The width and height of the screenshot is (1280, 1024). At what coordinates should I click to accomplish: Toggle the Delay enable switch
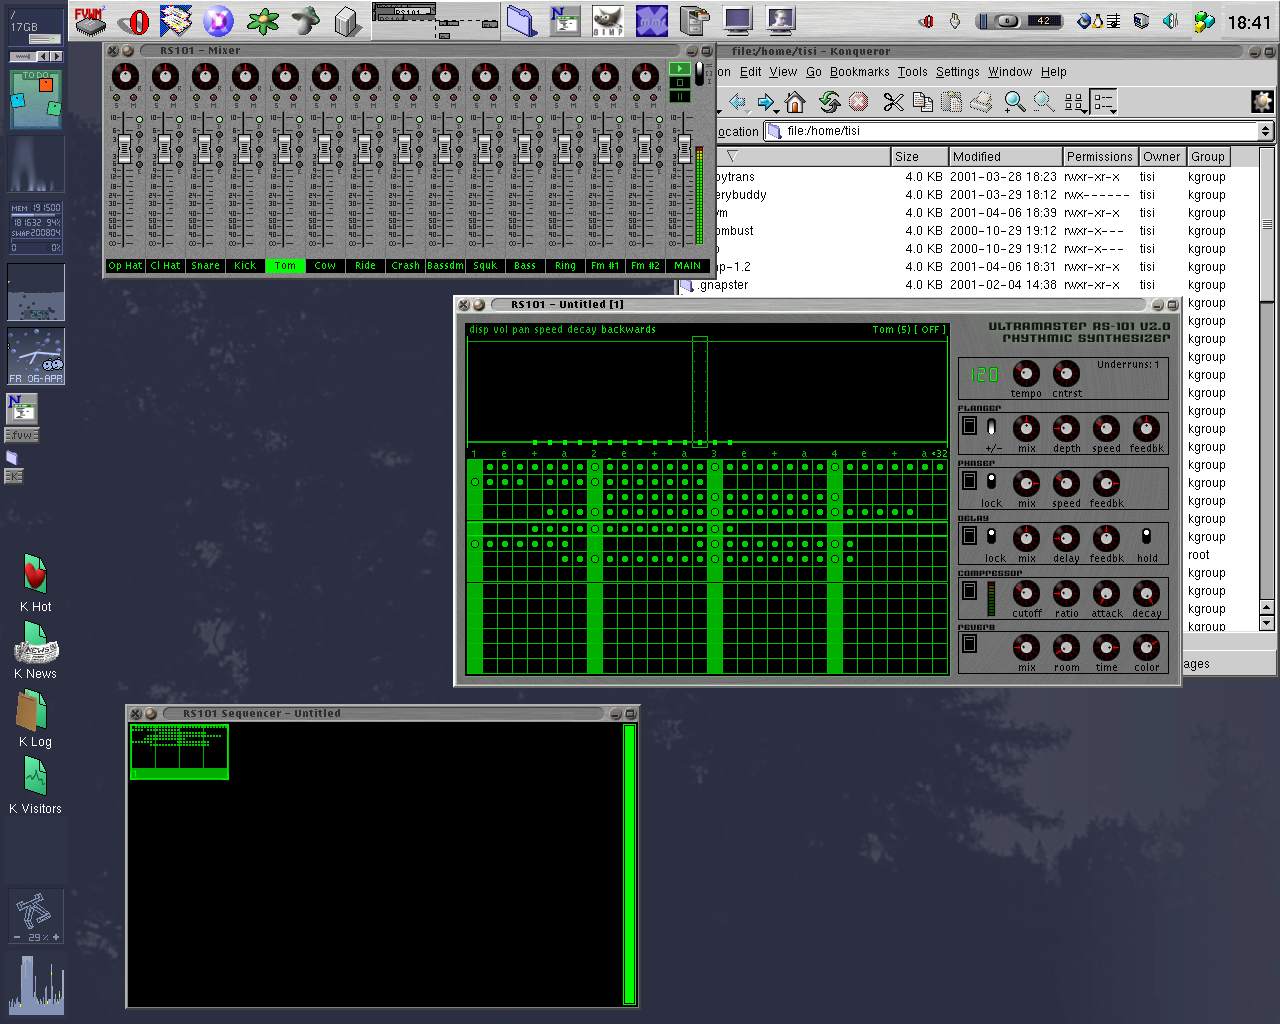969,536
